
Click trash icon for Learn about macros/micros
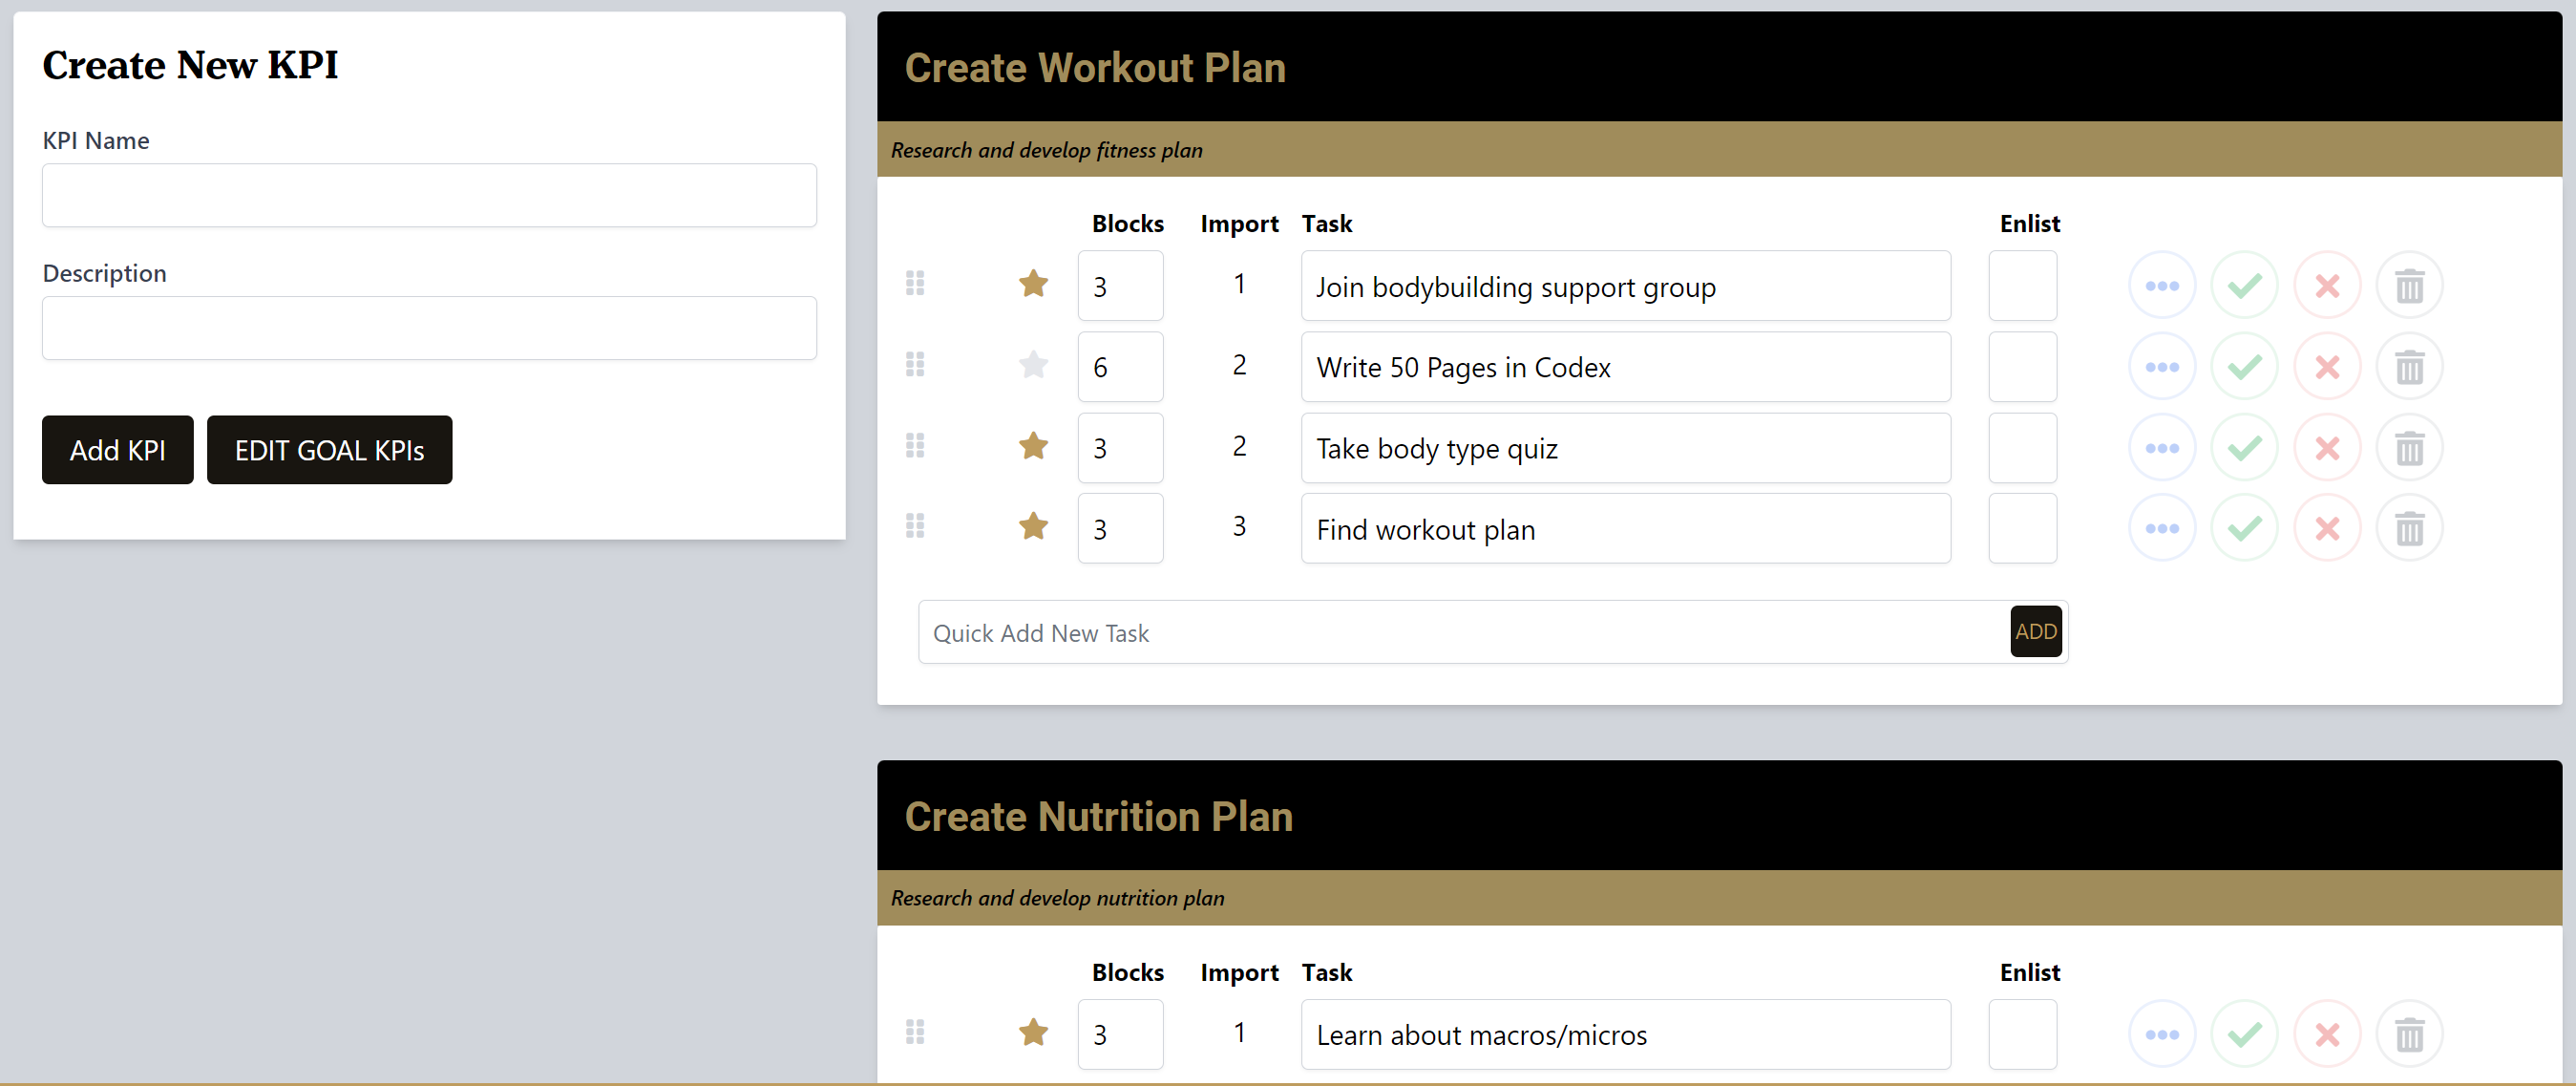(2408, 1034)
